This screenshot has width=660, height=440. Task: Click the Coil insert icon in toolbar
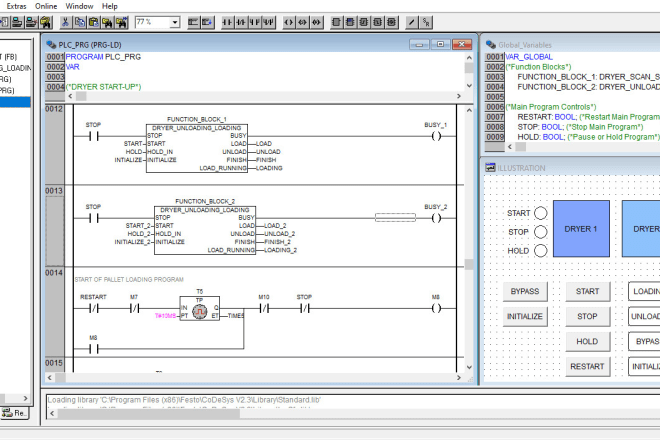click(x=291, y=22)
